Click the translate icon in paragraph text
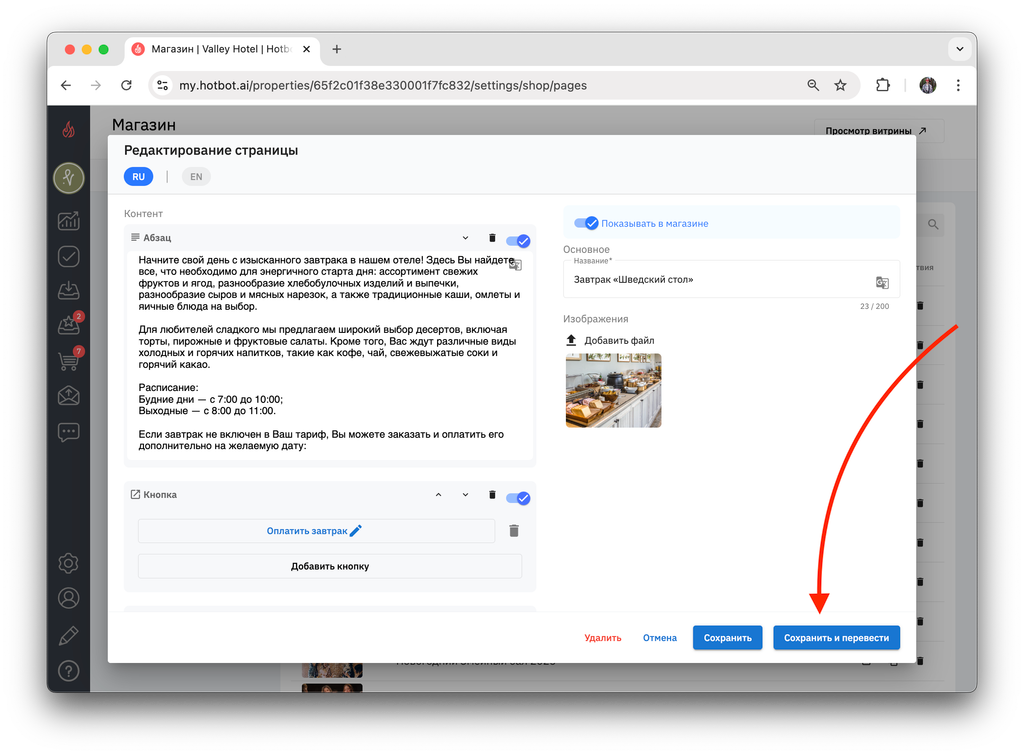Image resolution: width=1024 pixels, height=755 pixels. click(515, 265)
